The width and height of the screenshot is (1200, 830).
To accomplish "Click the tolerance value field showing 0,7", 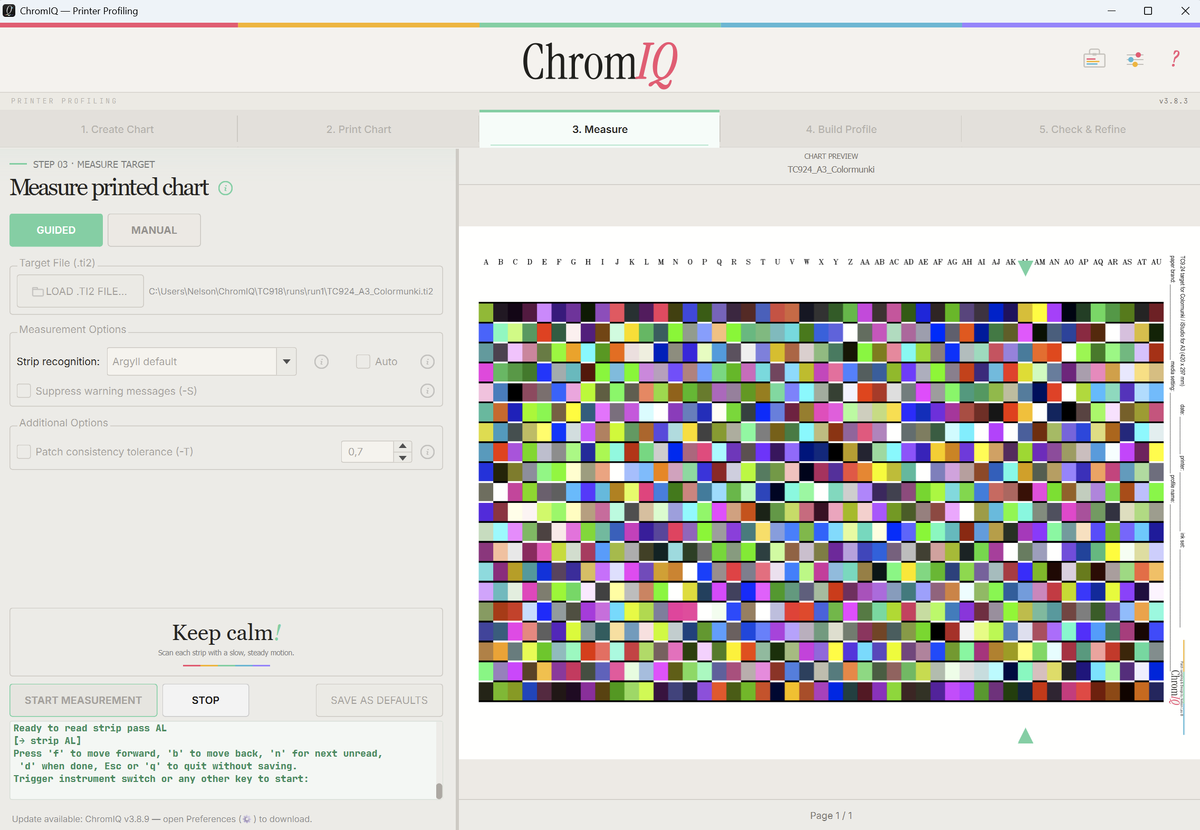I will coord(367,452).
